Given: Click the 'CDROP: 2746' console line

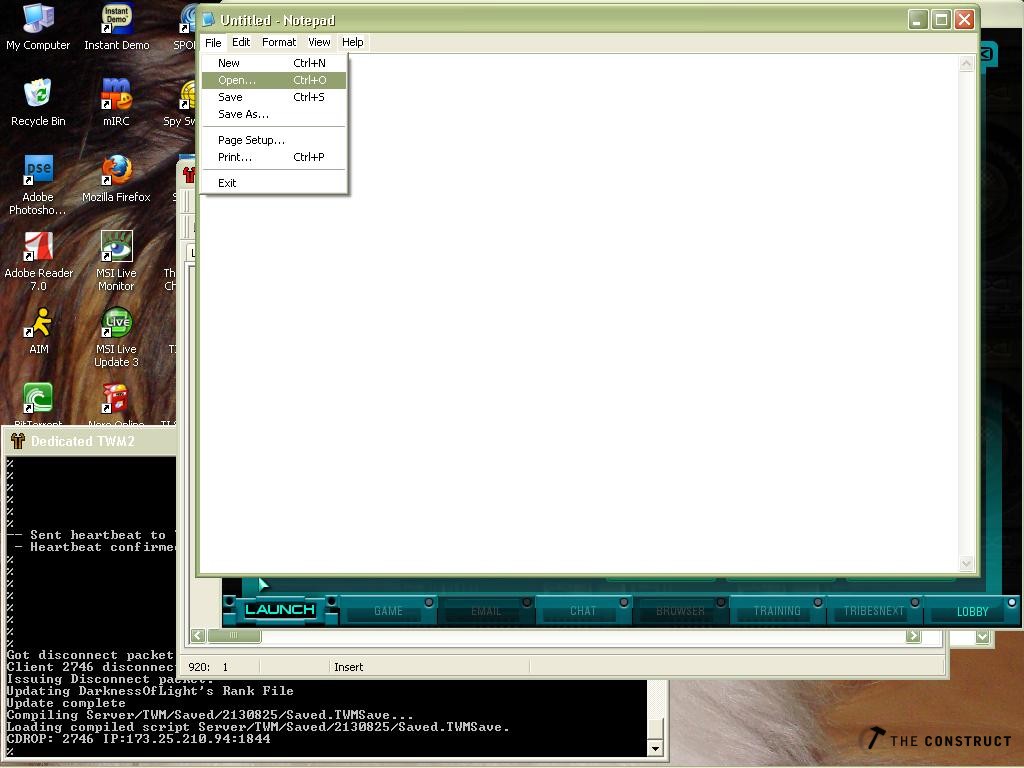Looking at the screenshot, I should pyautogui.click(x=138, y=739).
